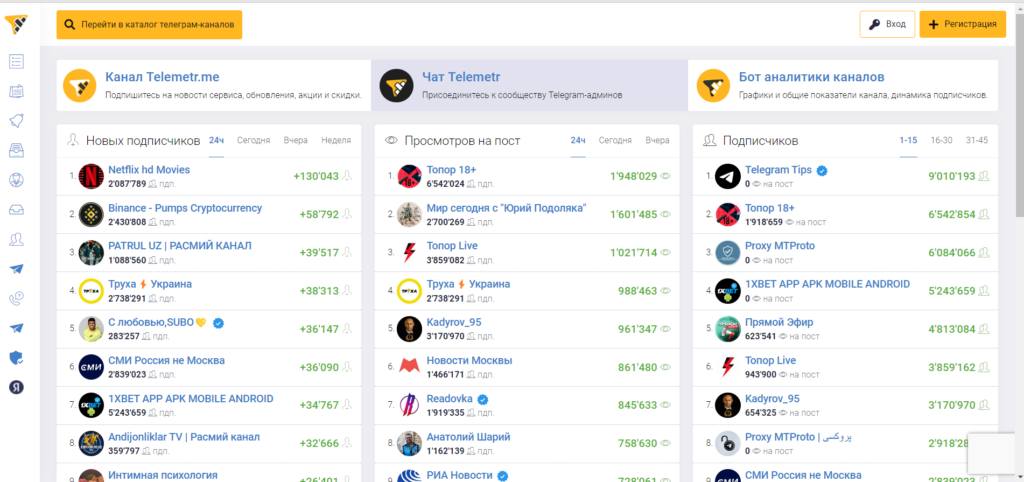The image size is (1024, 482).
Task: Click the Новости Москвы channel avatar
Action: (x=409, y=367)
